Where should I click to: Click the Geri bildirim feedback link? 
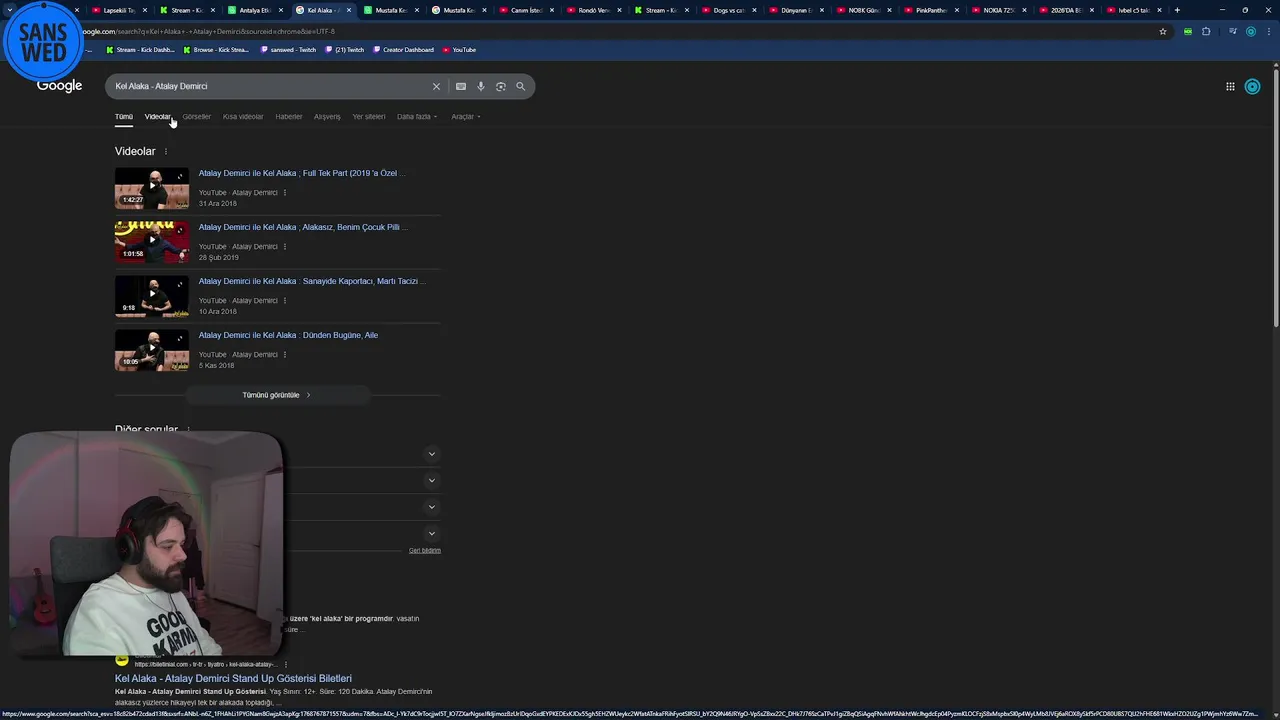pyautogui.click(x=424, y=550)
